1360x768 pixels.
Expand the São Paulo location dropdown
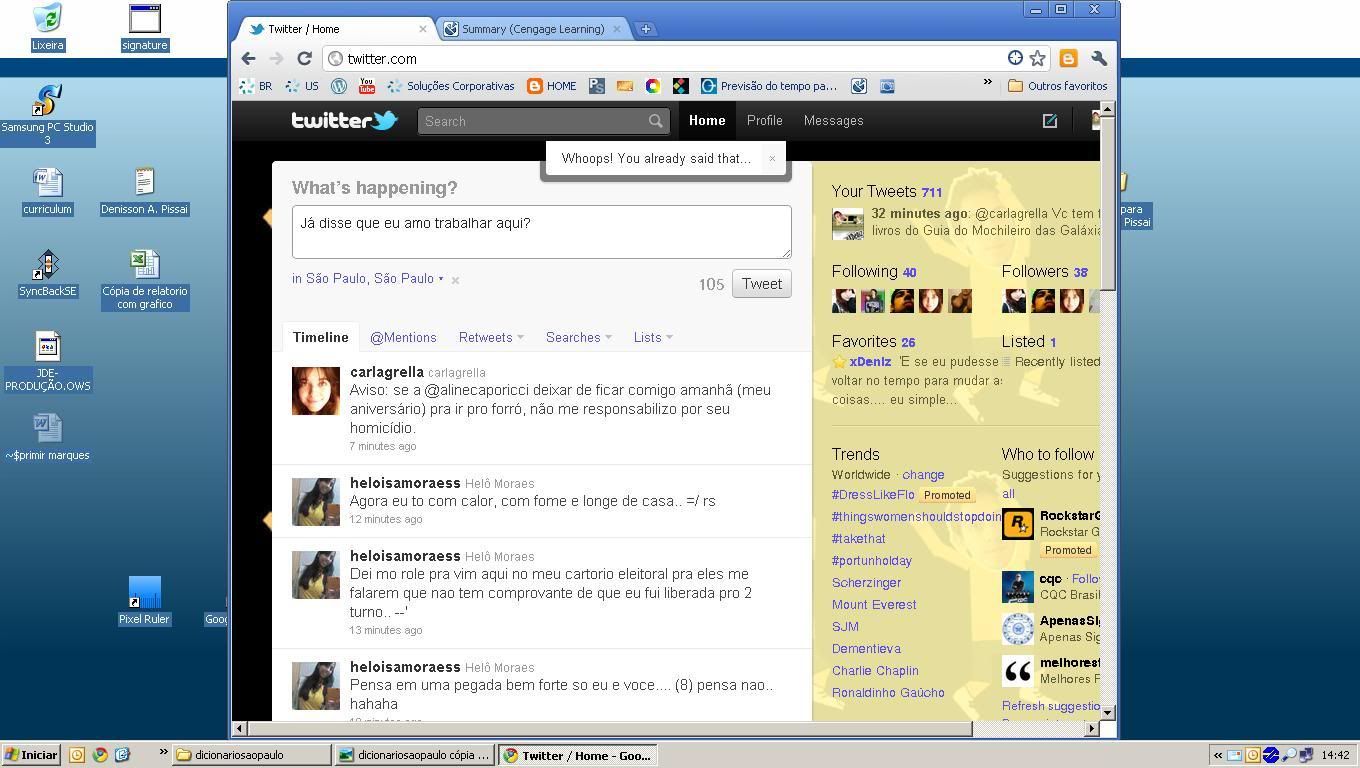441,279
